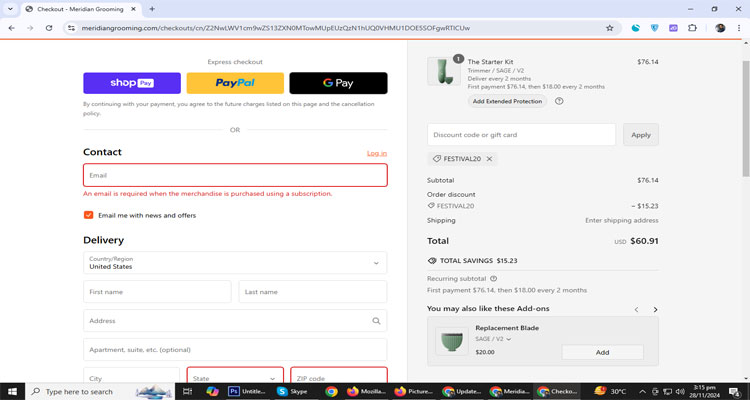The width and height of the screenshot is (750, 400).
Task: Switch to the Picture Firefox taskbar window
Action: (x=414, y=391)
